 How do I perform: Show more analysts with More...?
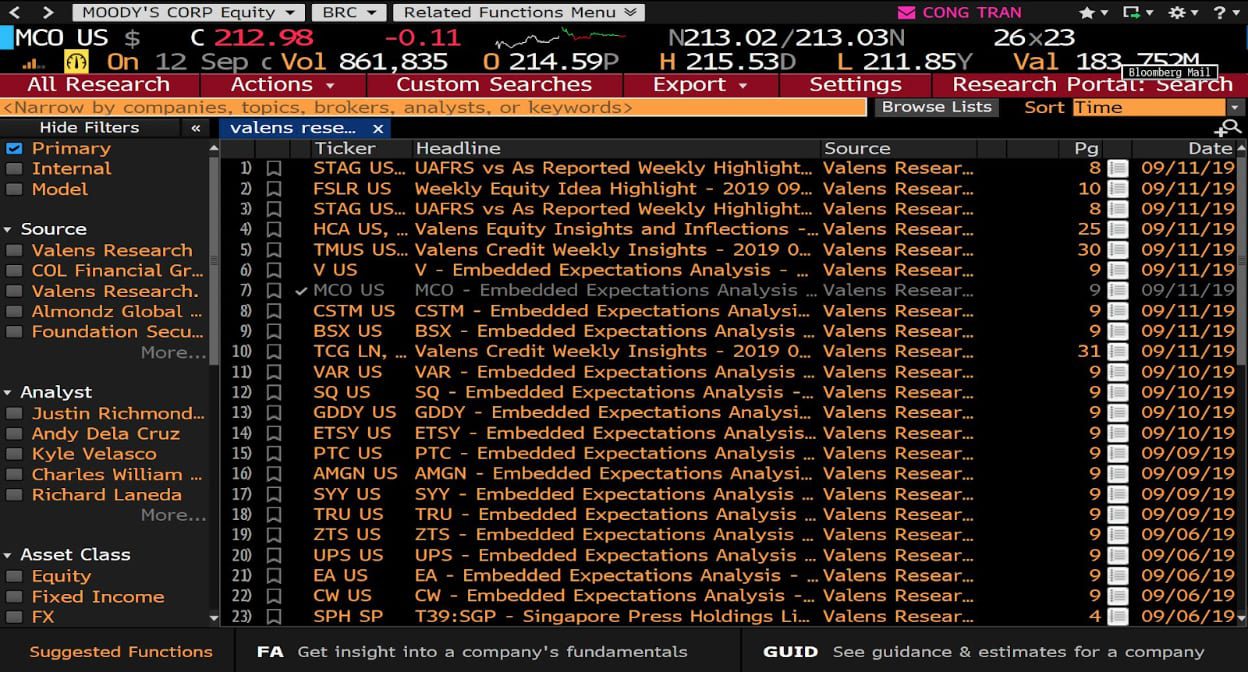pos(173,515)
